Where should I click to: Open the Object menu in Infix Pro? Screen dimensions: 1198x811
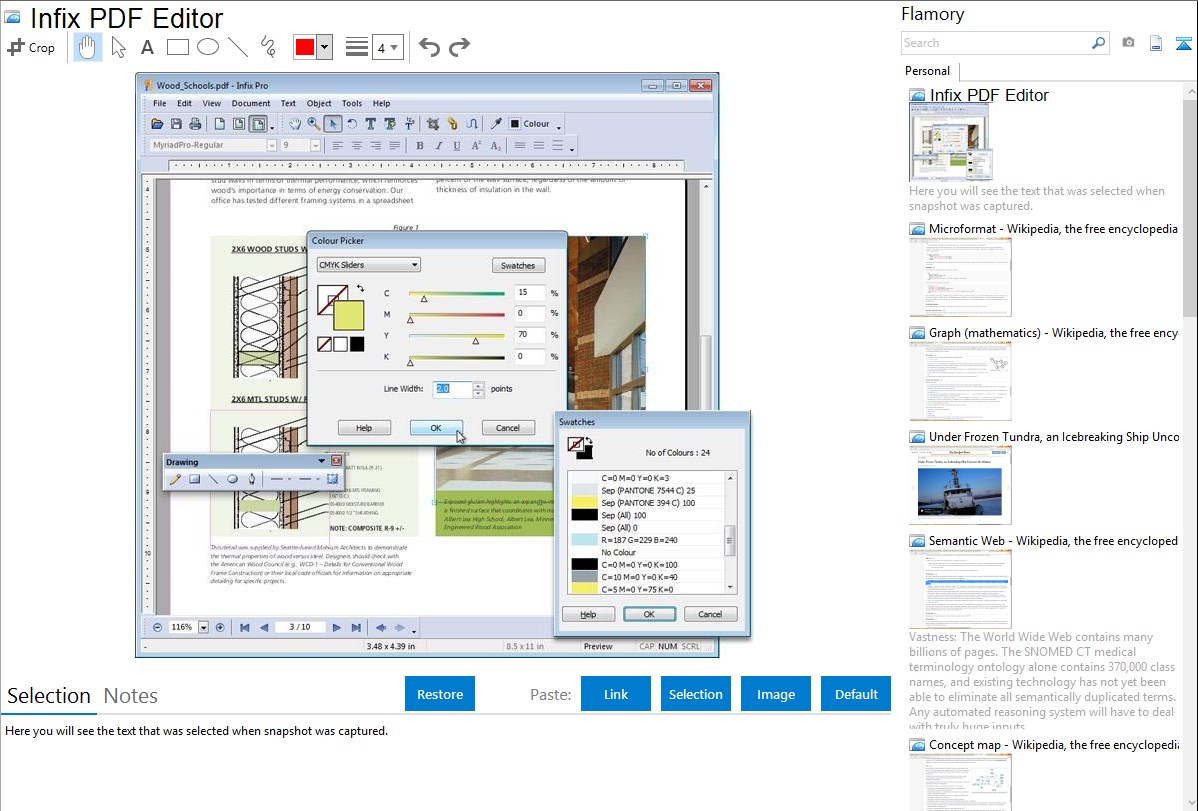click(x=319, y=103)
